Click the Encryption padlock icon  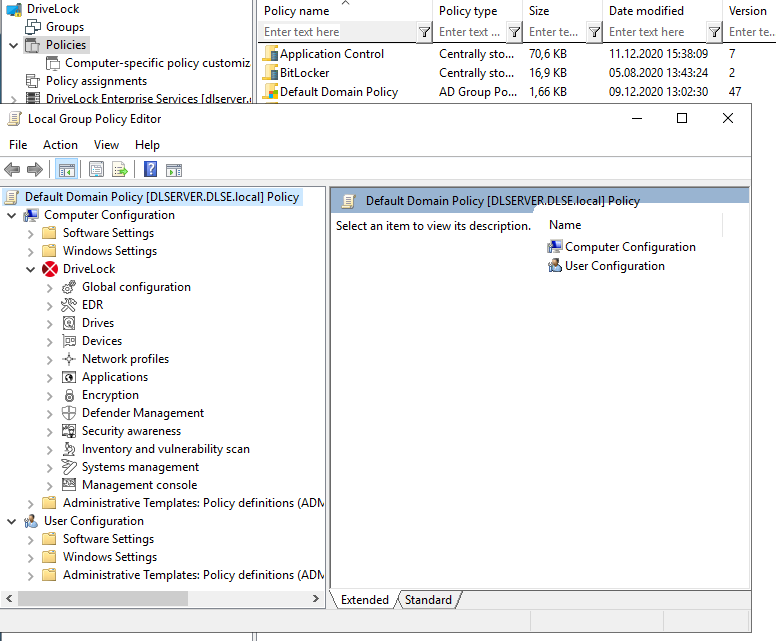pos(69,395)
